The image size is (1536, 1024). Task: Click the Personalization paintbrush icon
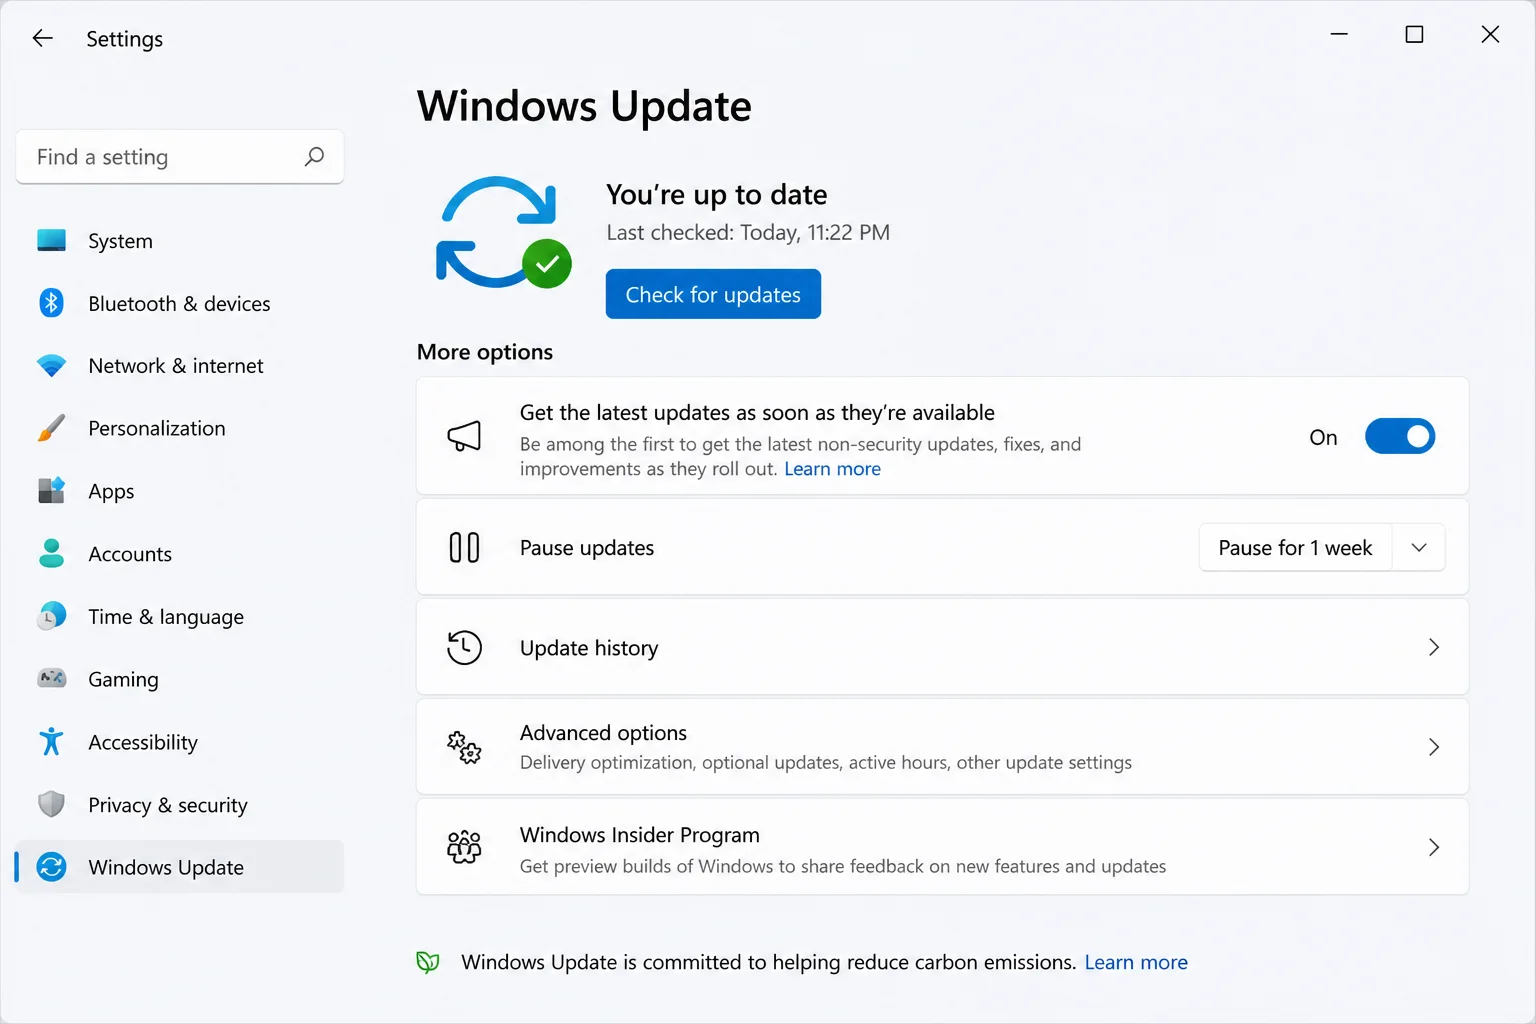[x=51, y=428]
